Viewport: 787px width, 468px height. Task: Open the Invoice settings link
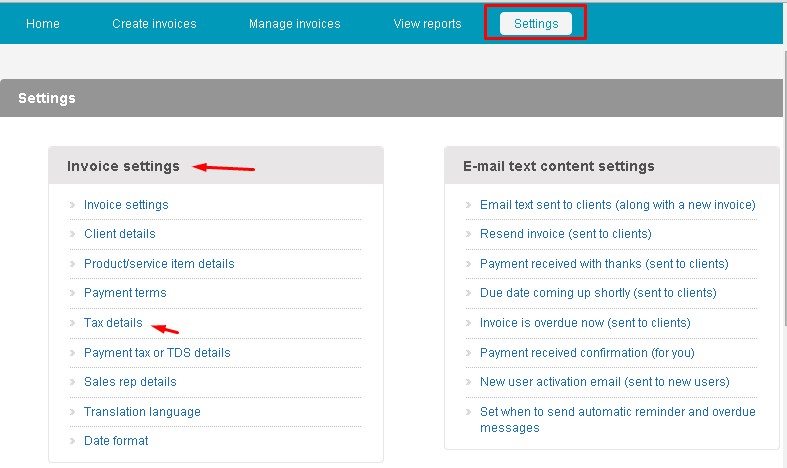tap(126, 205)
